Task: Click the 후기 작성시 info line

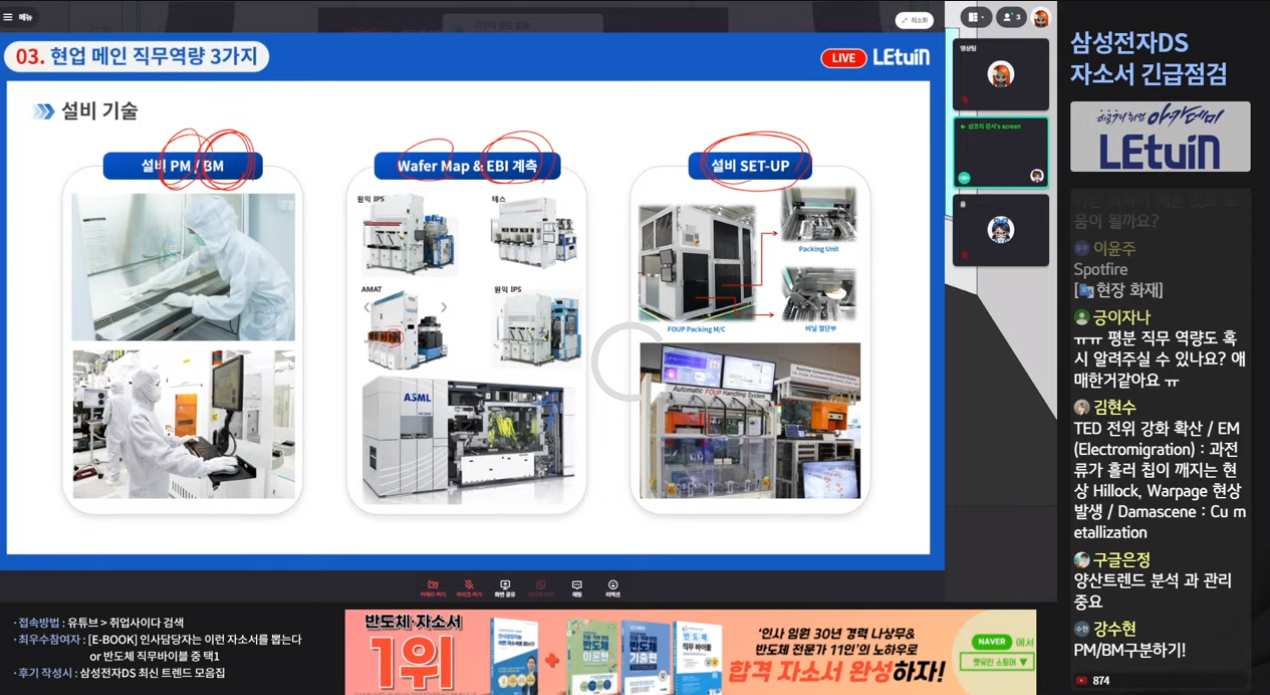Action: coord(120,673)
